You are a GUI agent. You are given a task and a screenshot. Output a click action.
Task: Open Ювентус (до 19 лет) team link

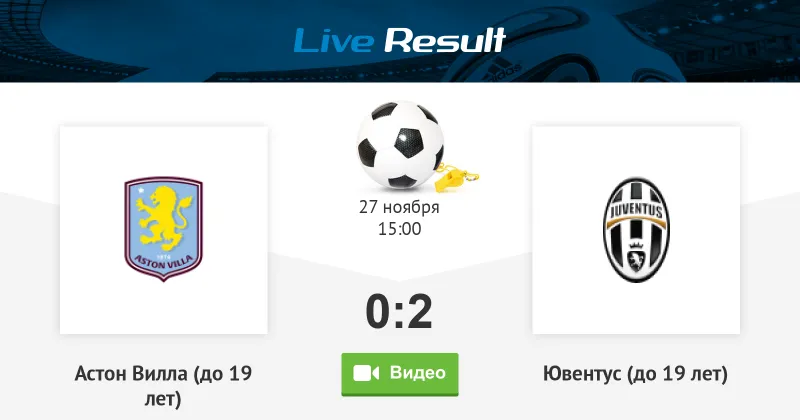click(636, 374)
